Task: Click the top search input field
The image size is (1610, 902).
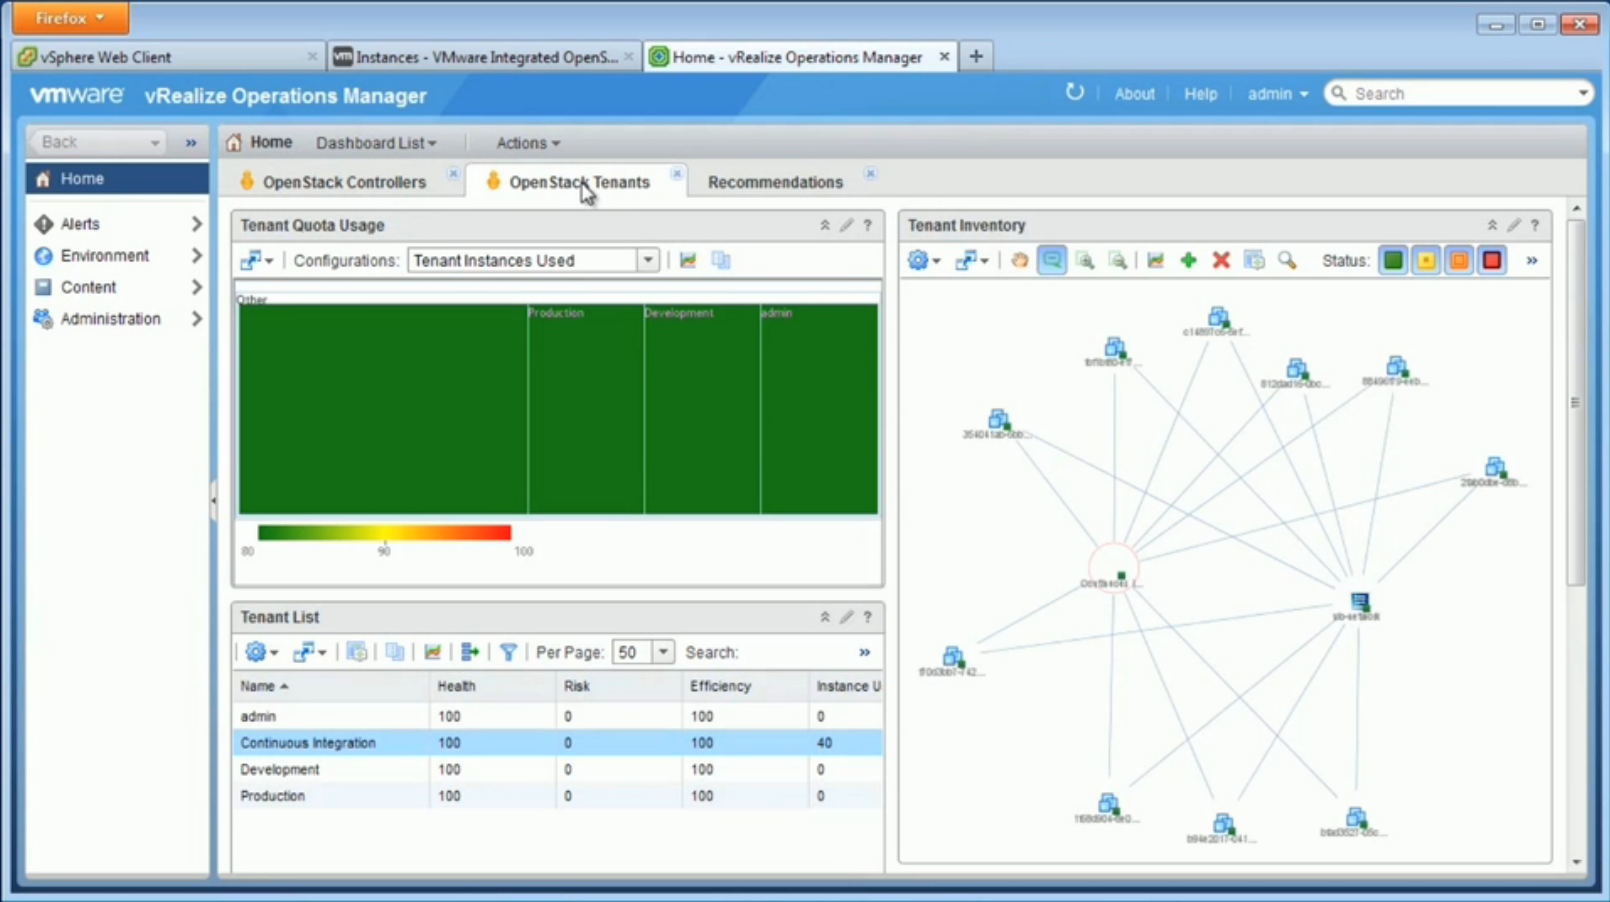Action: click(x=1457, y=94)
